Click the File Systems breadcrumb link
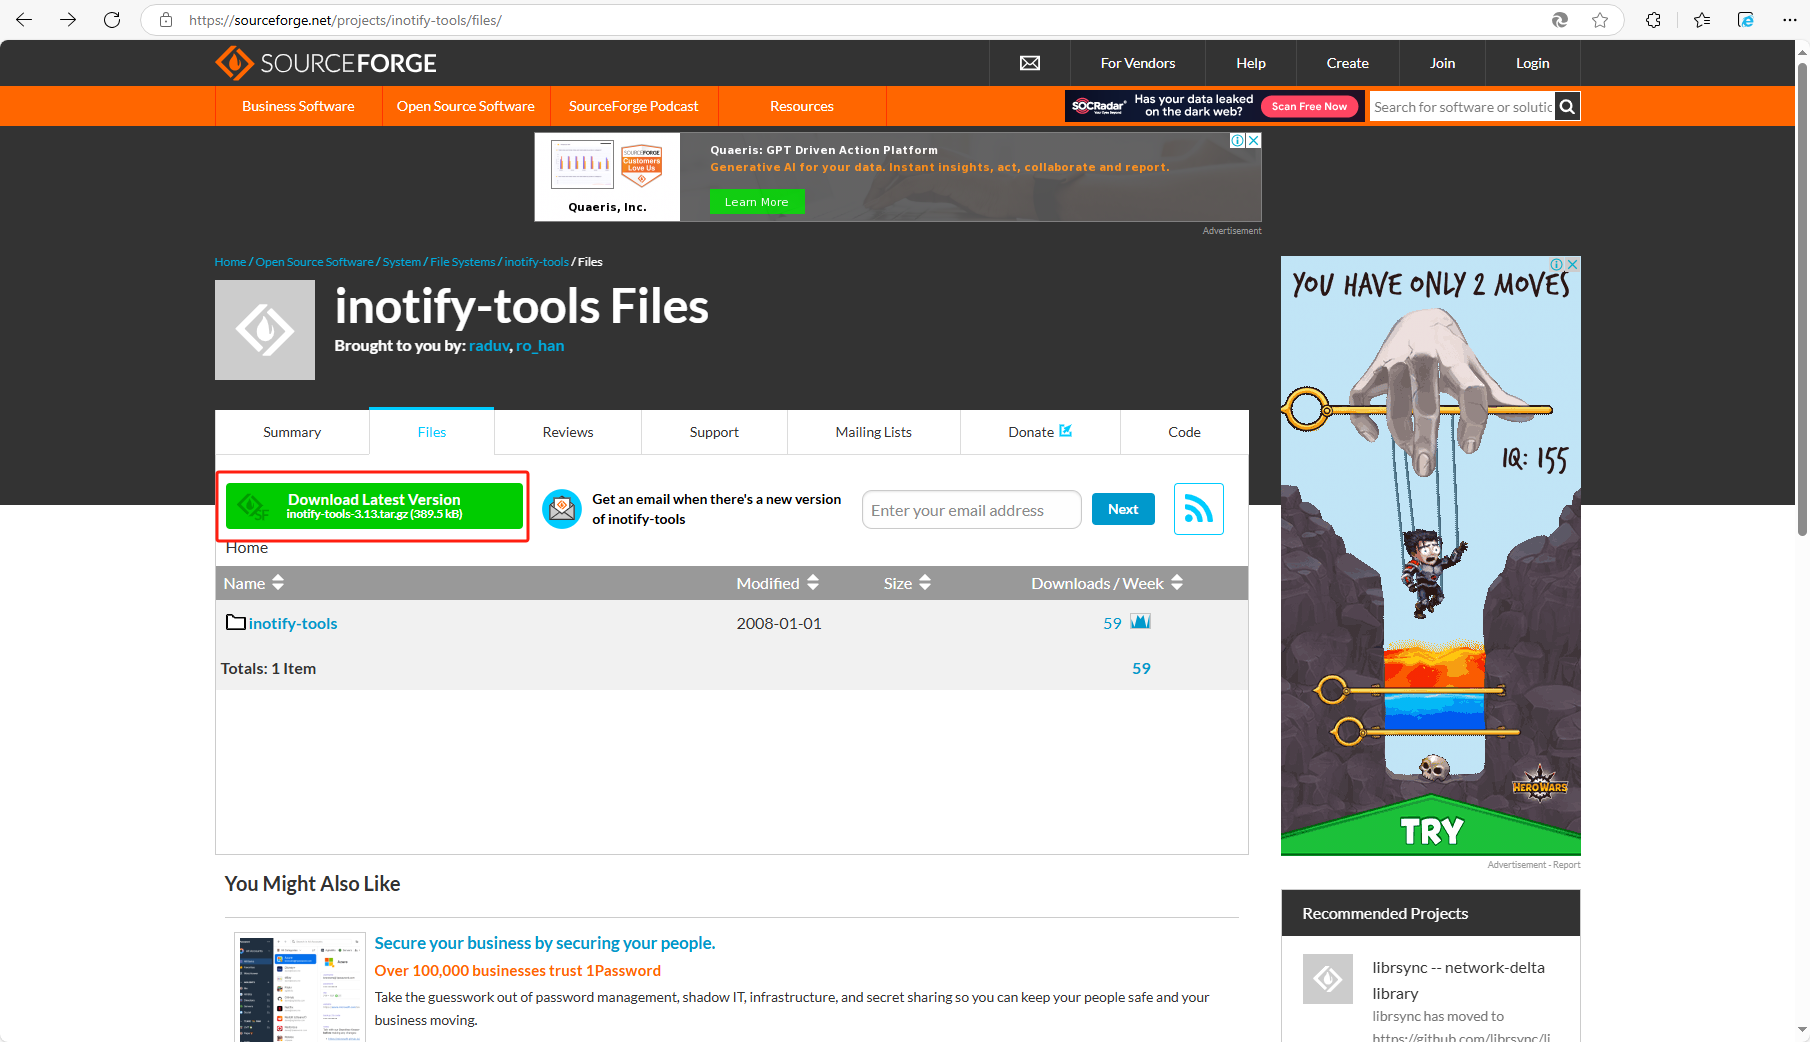1810x1042 pixels. coord(462,262)
